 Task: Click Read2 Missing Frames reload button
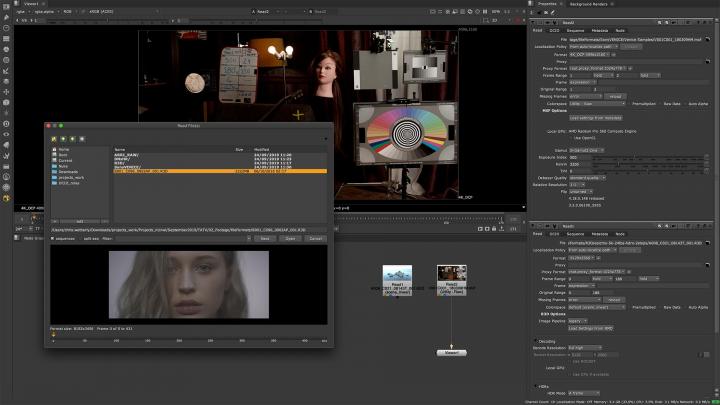(x=615, y=96)
